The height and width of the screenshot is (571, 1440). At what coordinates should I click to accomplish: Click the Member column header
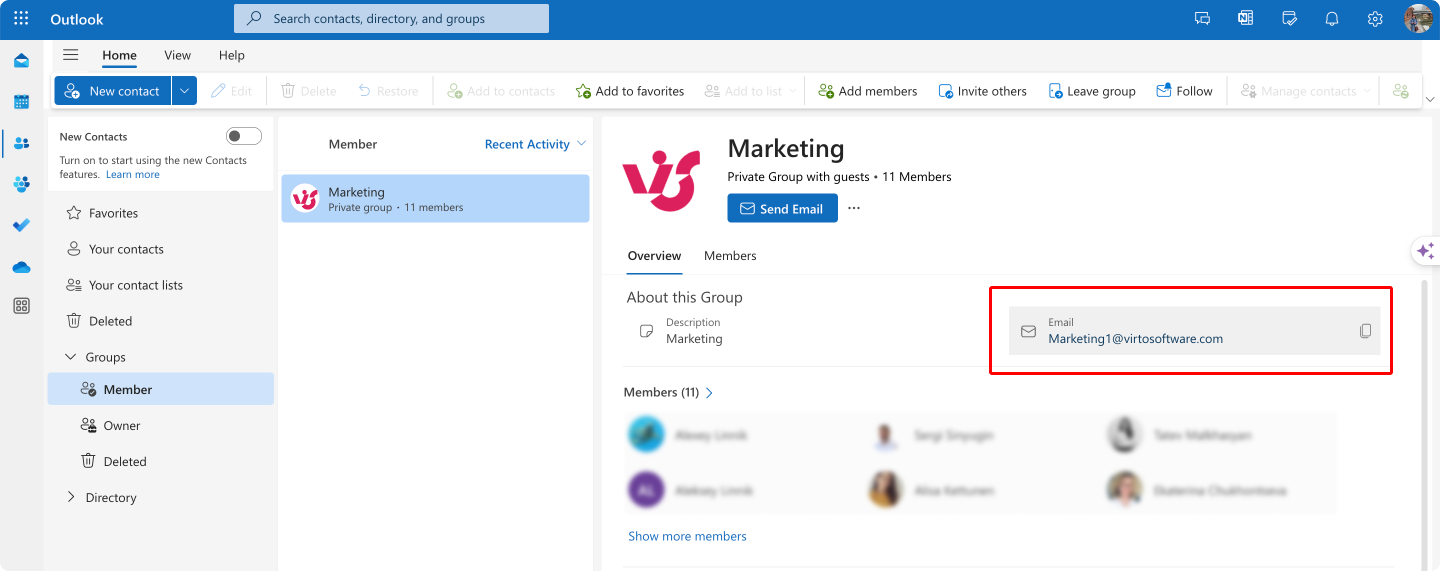(x=352, y=144)
